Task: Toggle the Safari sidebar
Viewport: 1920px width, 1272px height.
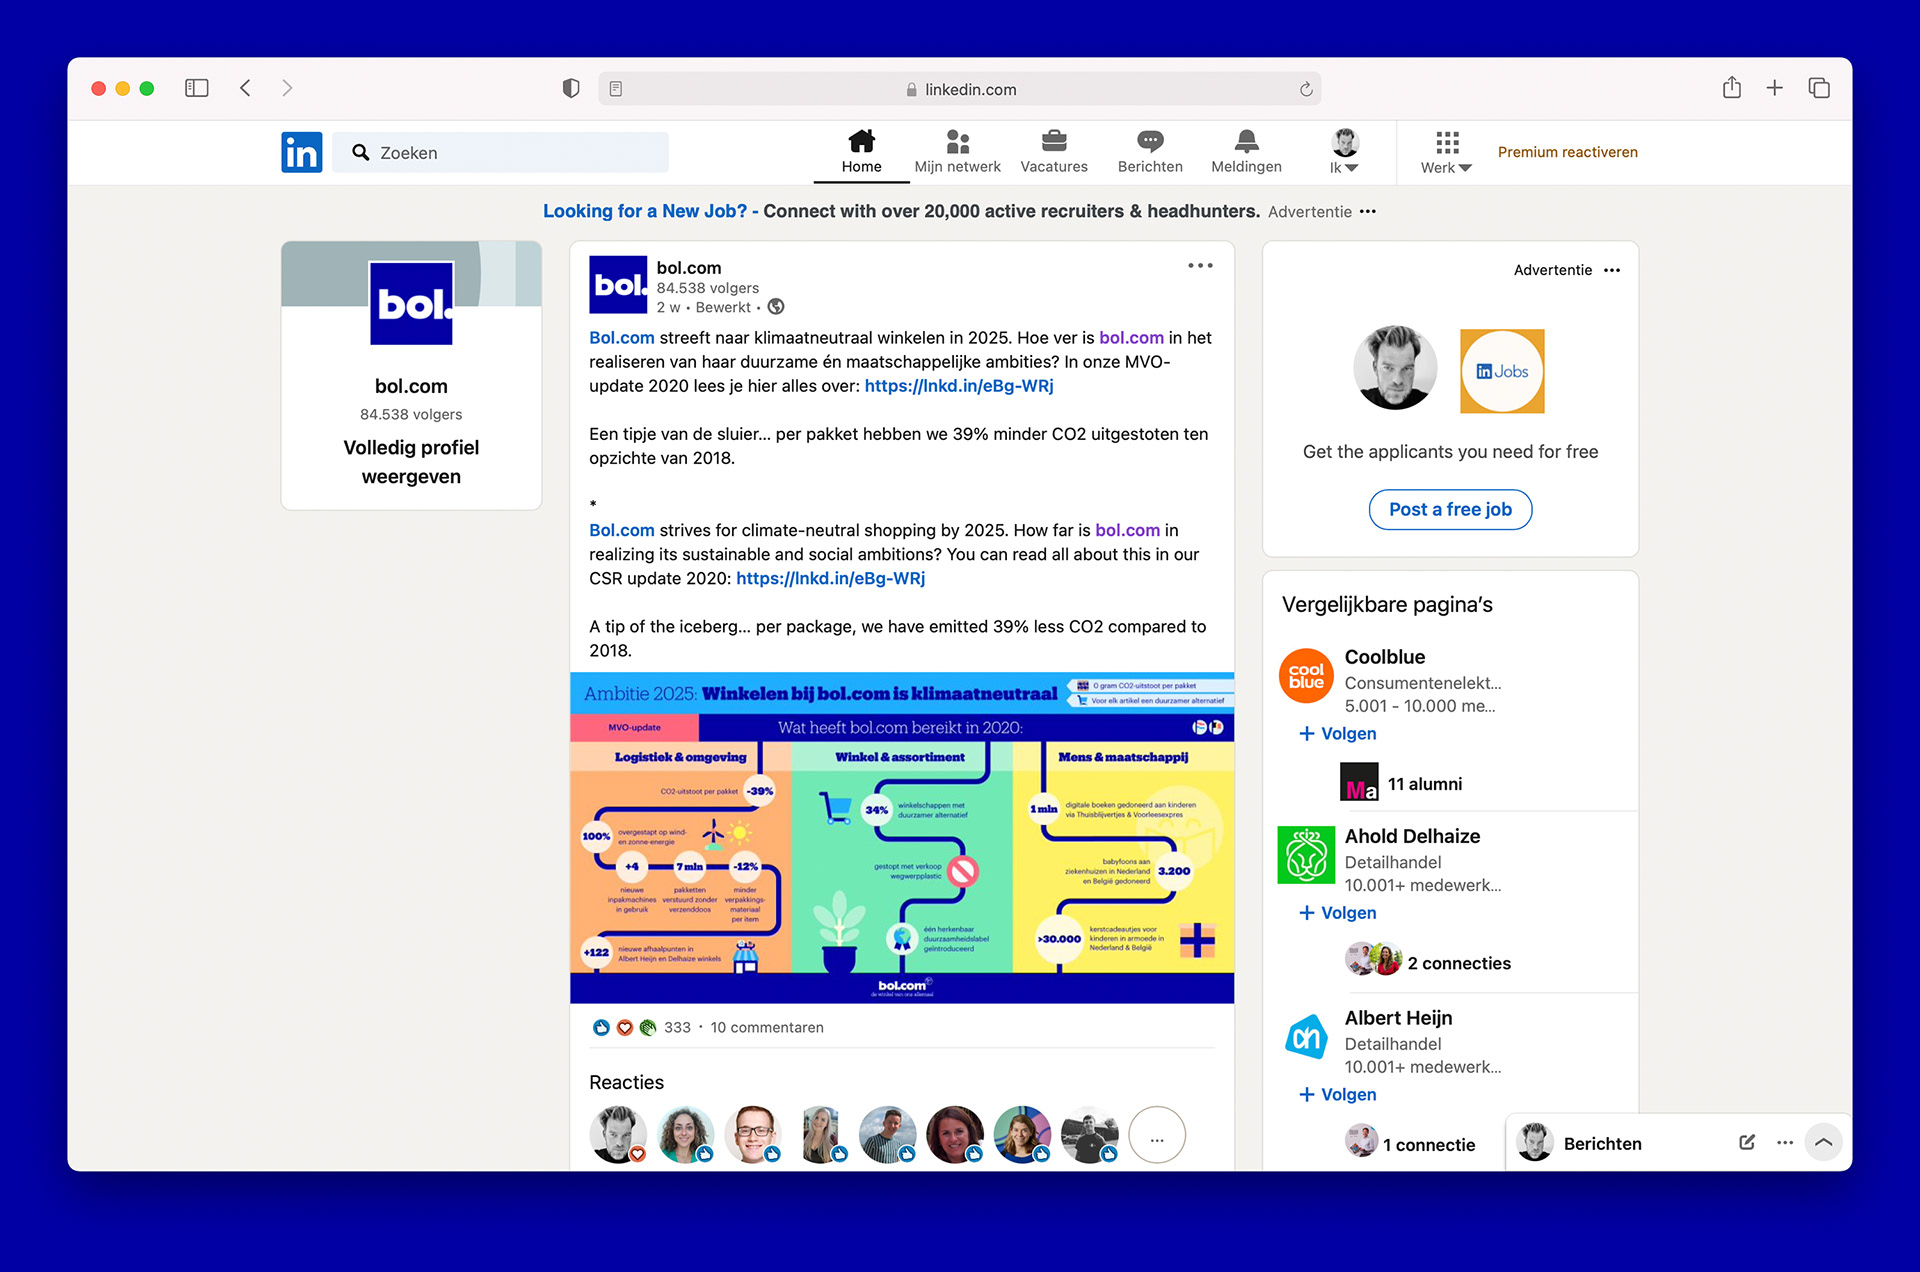Action: point(197,88)
